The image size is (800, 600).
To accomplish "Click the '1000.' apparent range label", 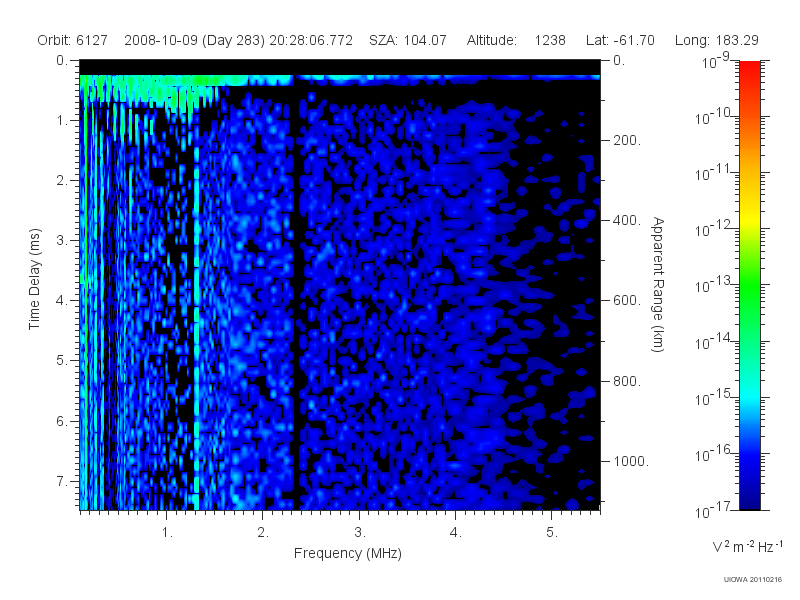I will 630,461.
